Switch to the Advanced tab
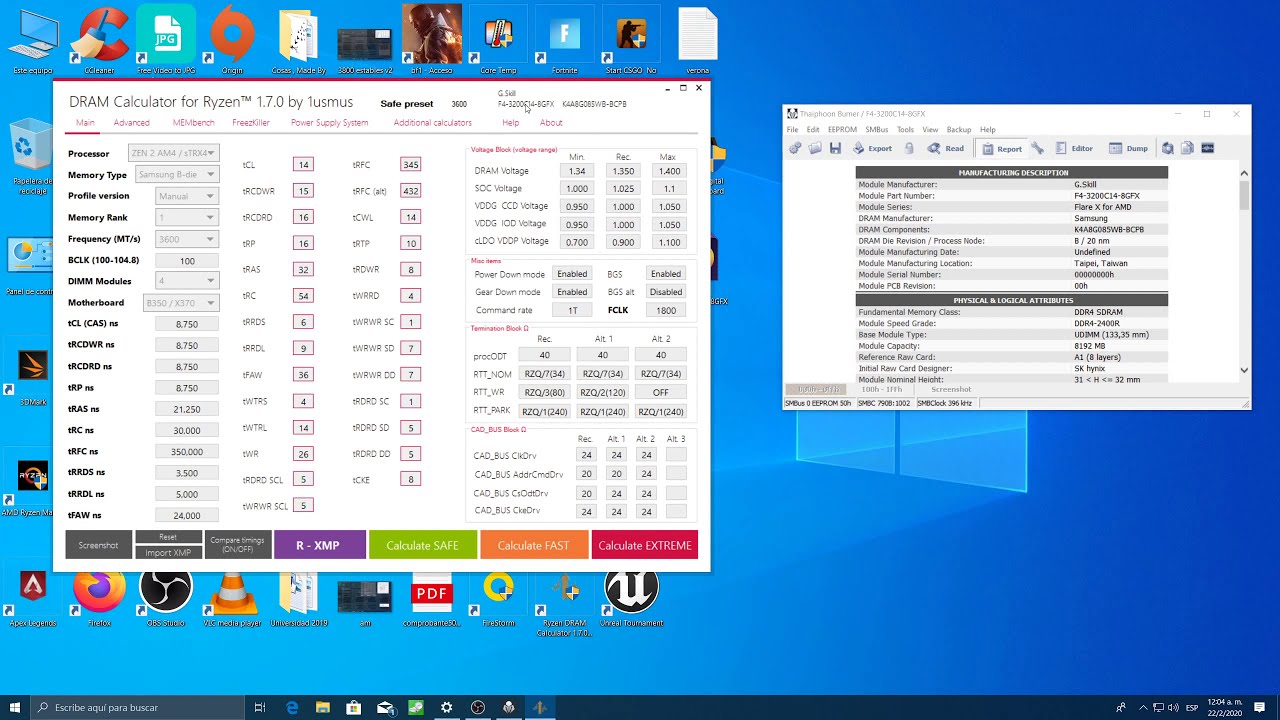This screenshot has width=1280, height=720. [131, 123]
